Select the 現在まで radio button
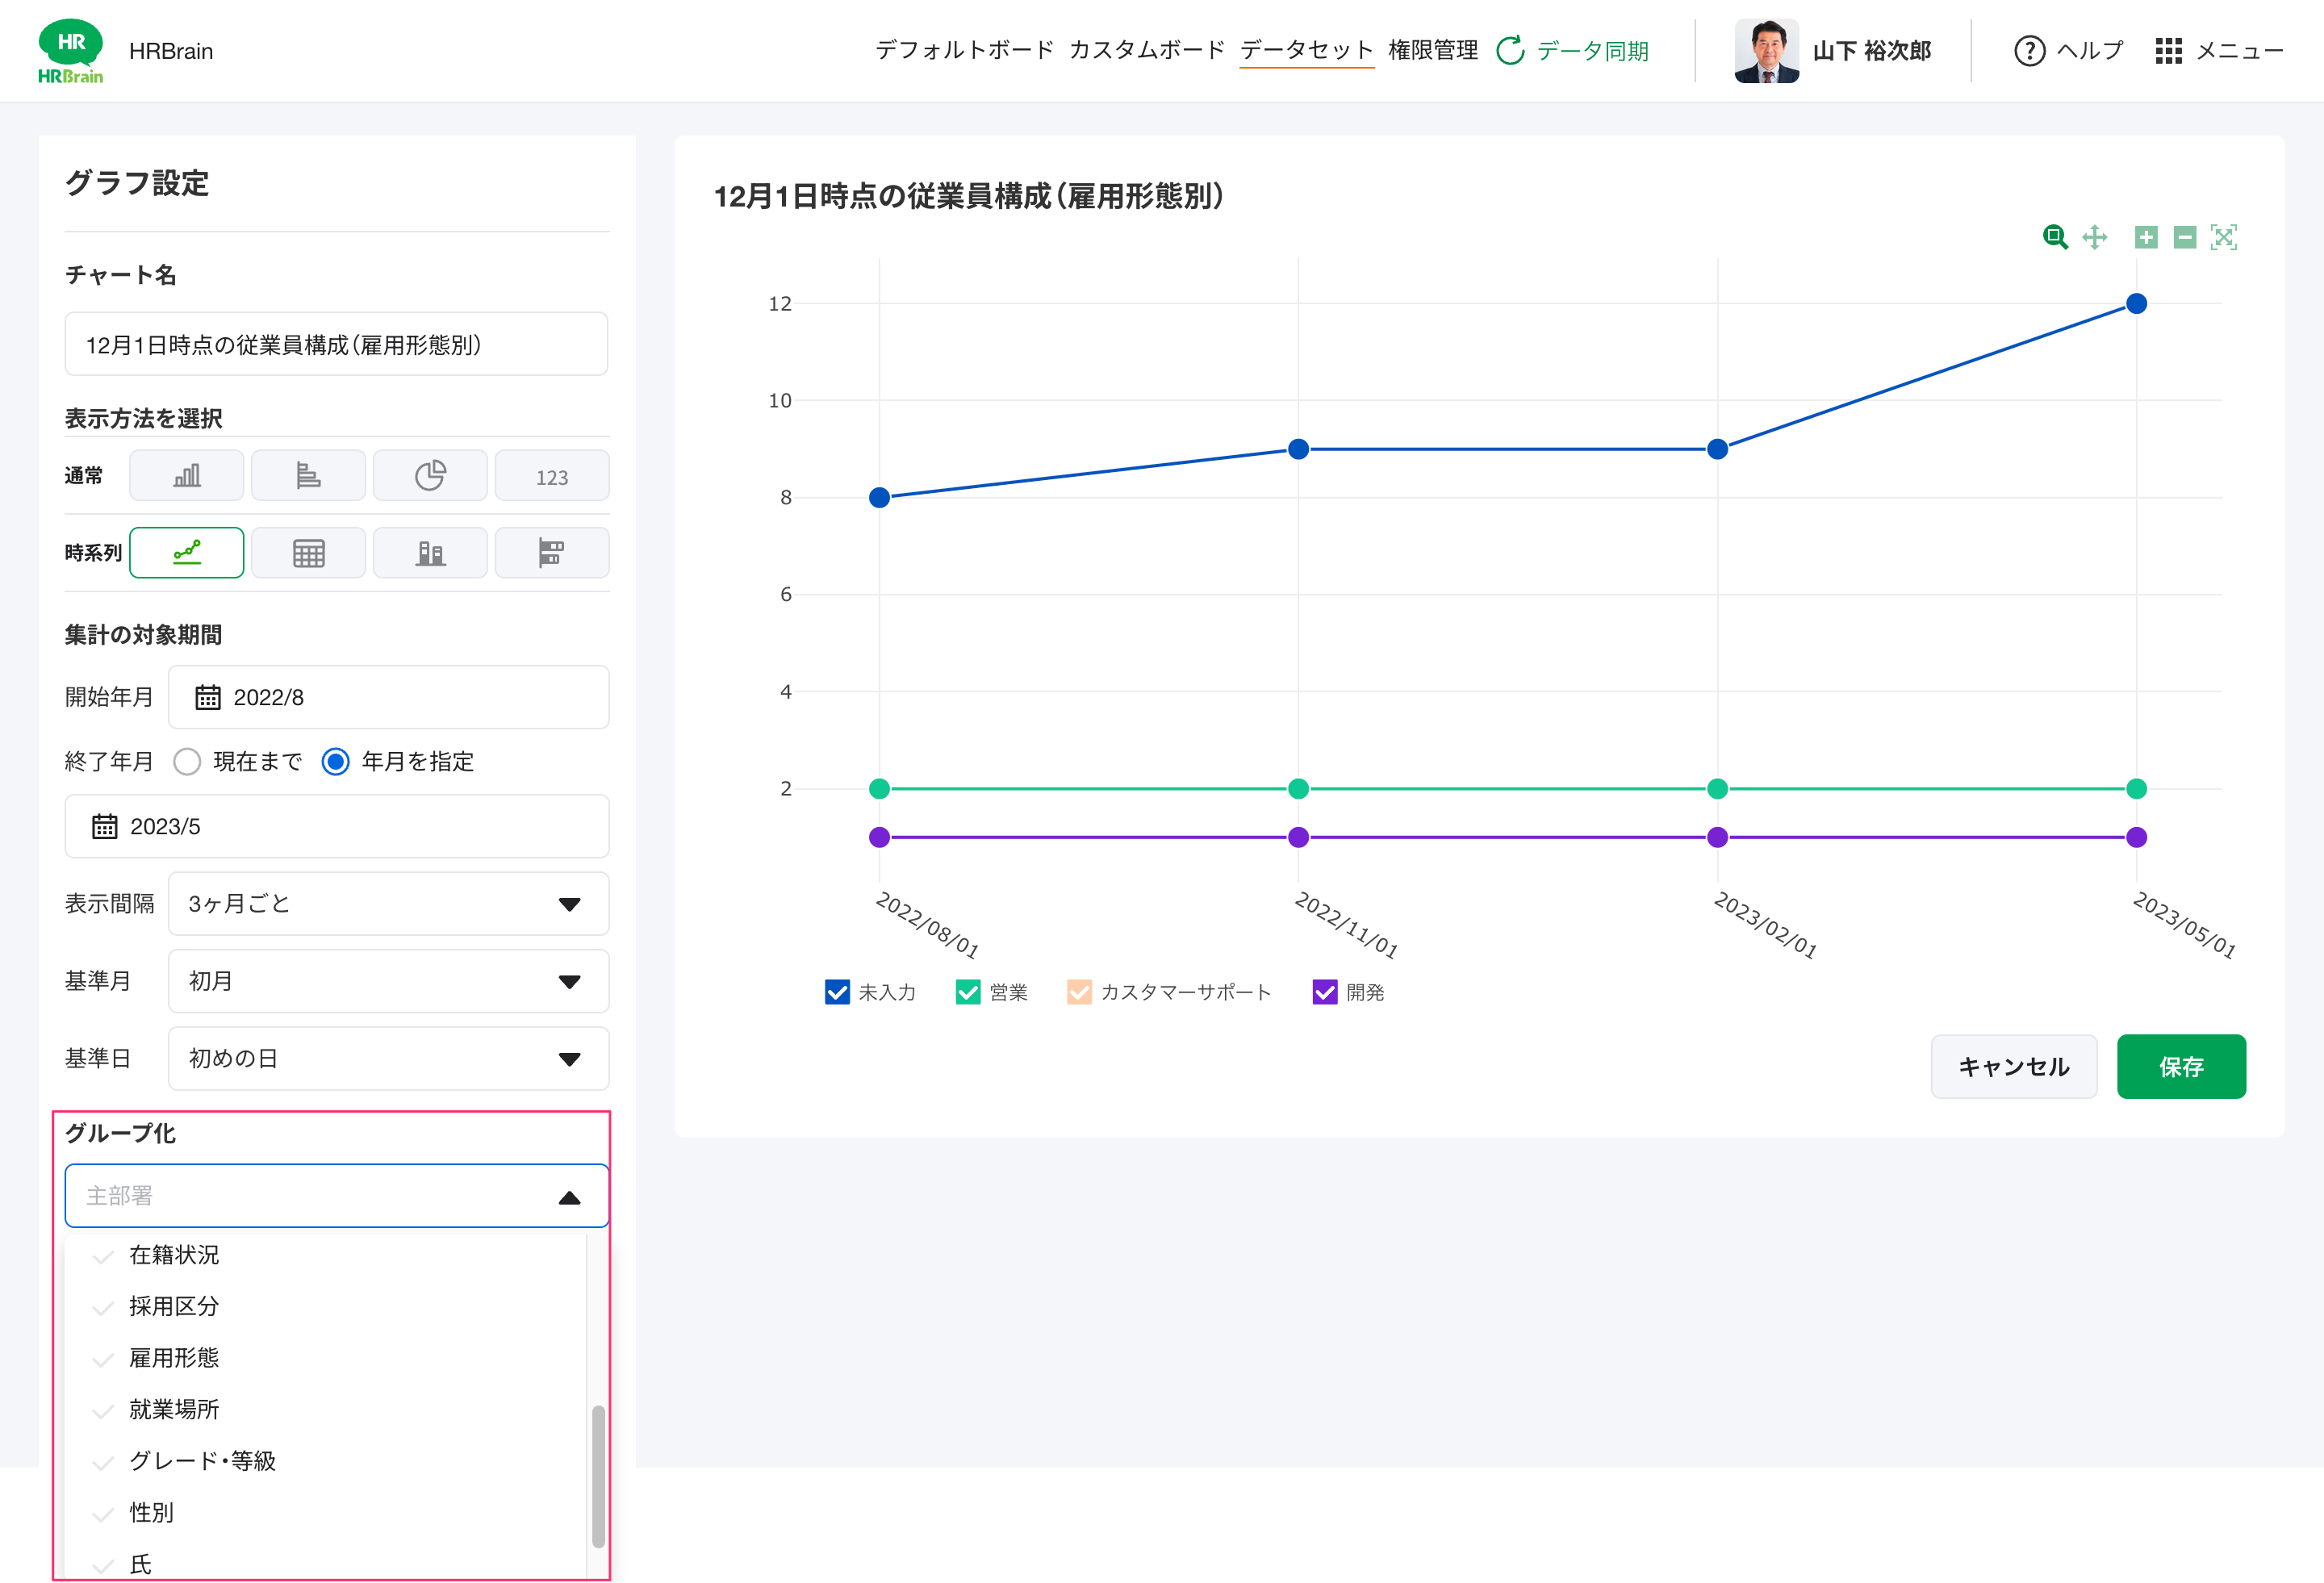2324x1583 pixels. click(187, 762)
